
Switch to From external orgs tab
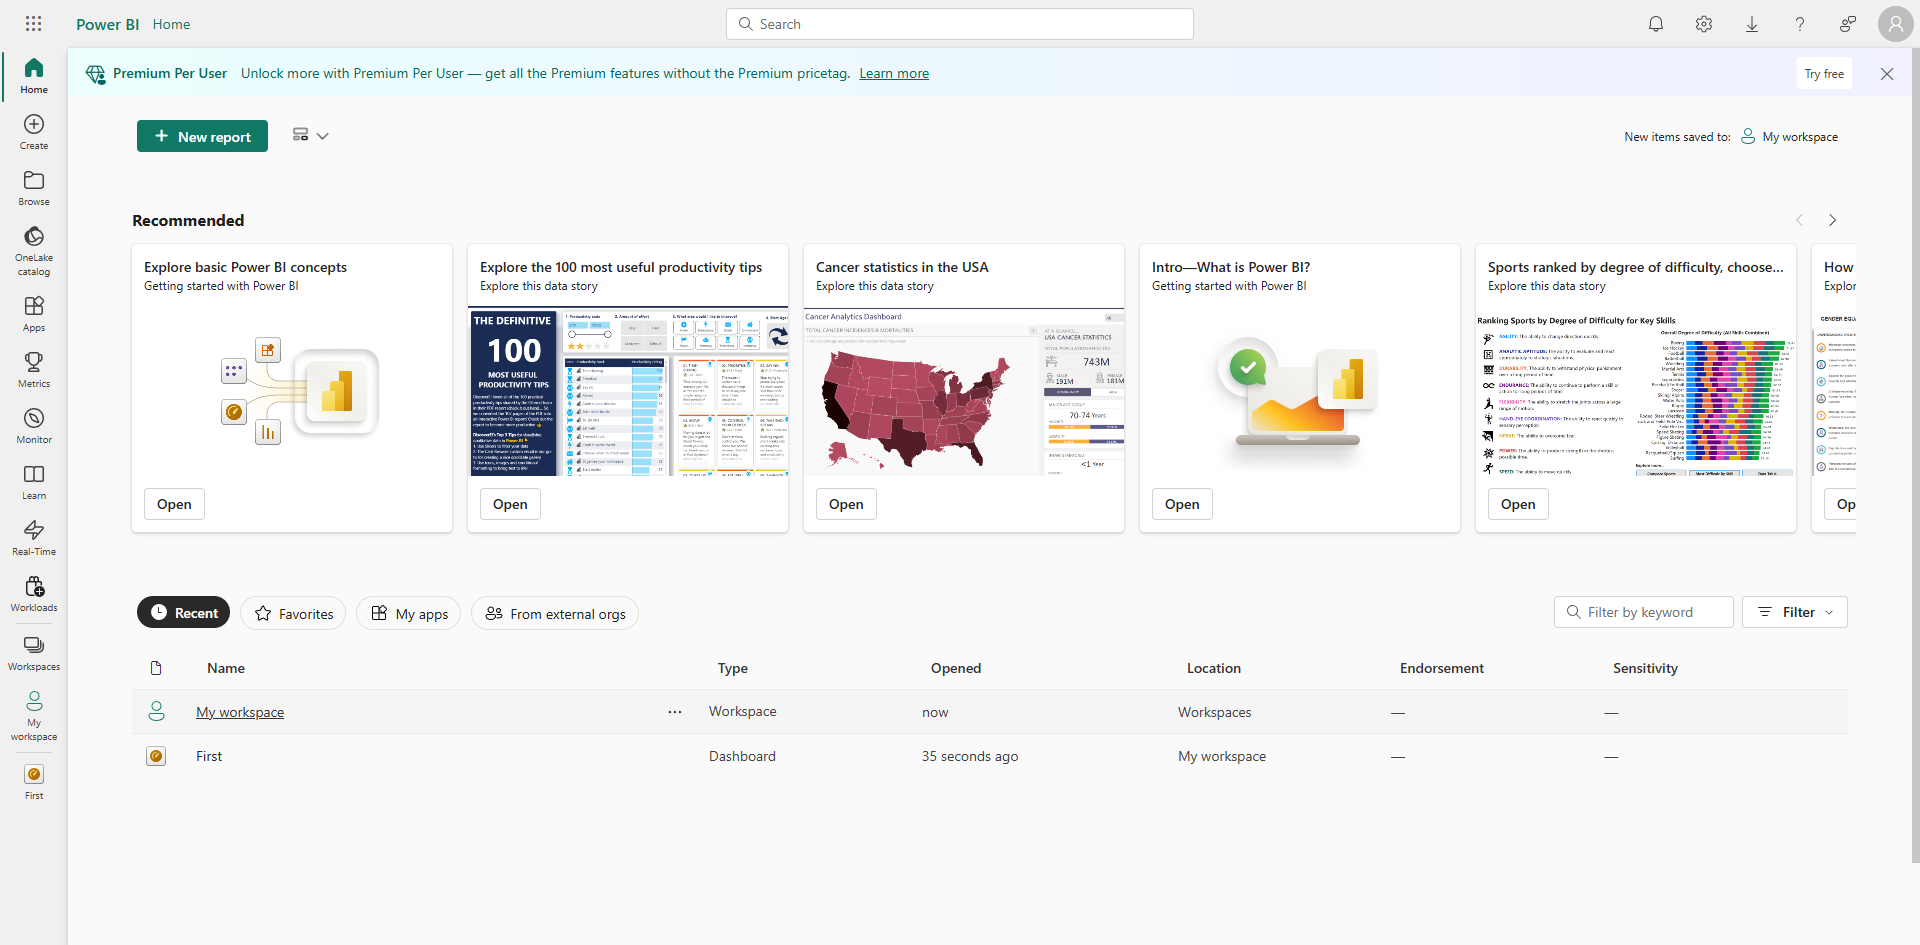pyautogui.click(x=555, y=613)
